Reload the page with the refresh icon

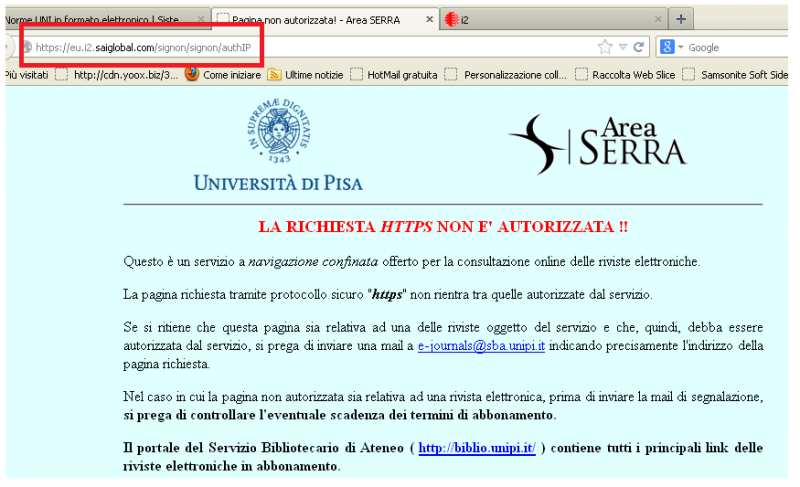coord(639,47)
